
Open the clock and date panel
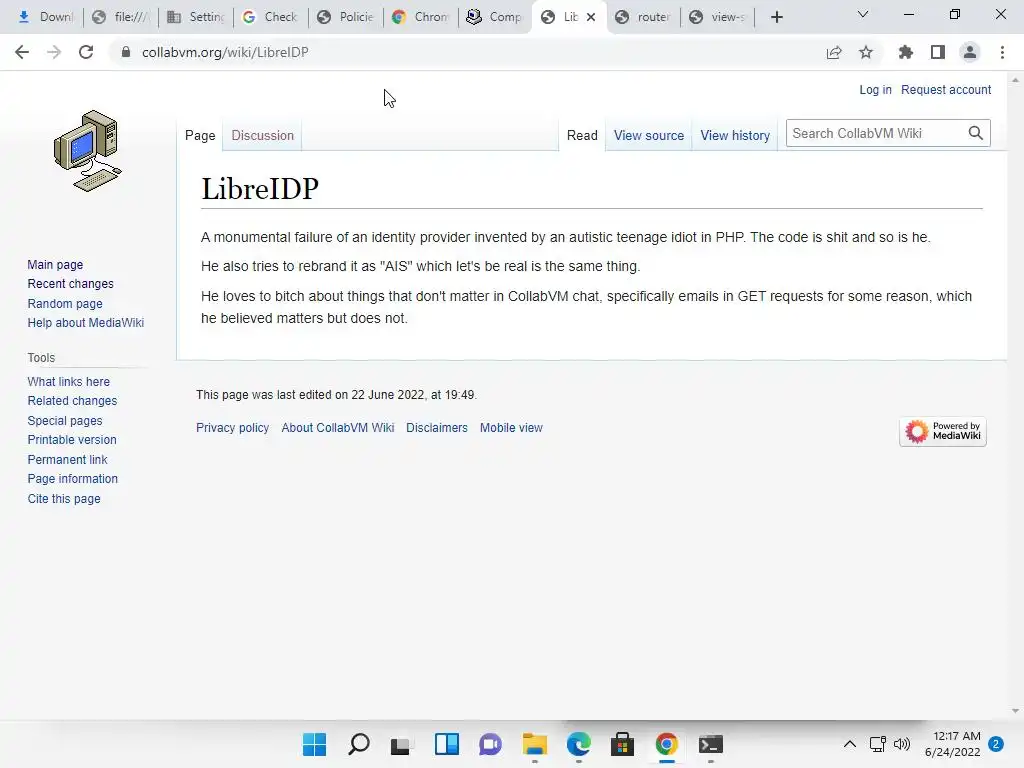click(x=953, y=744)
